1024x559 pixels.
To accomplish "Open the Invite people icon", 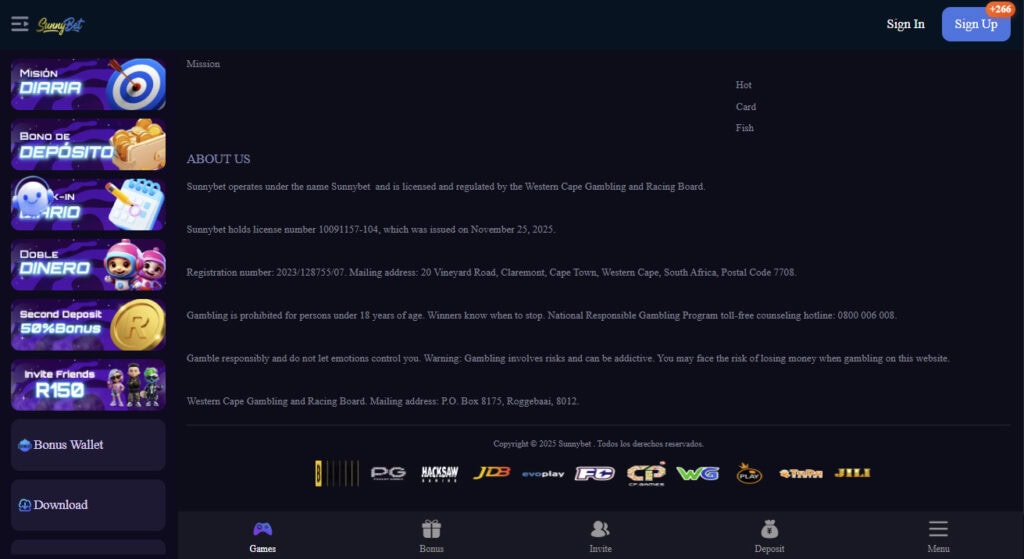I will [x=600, y=528].
